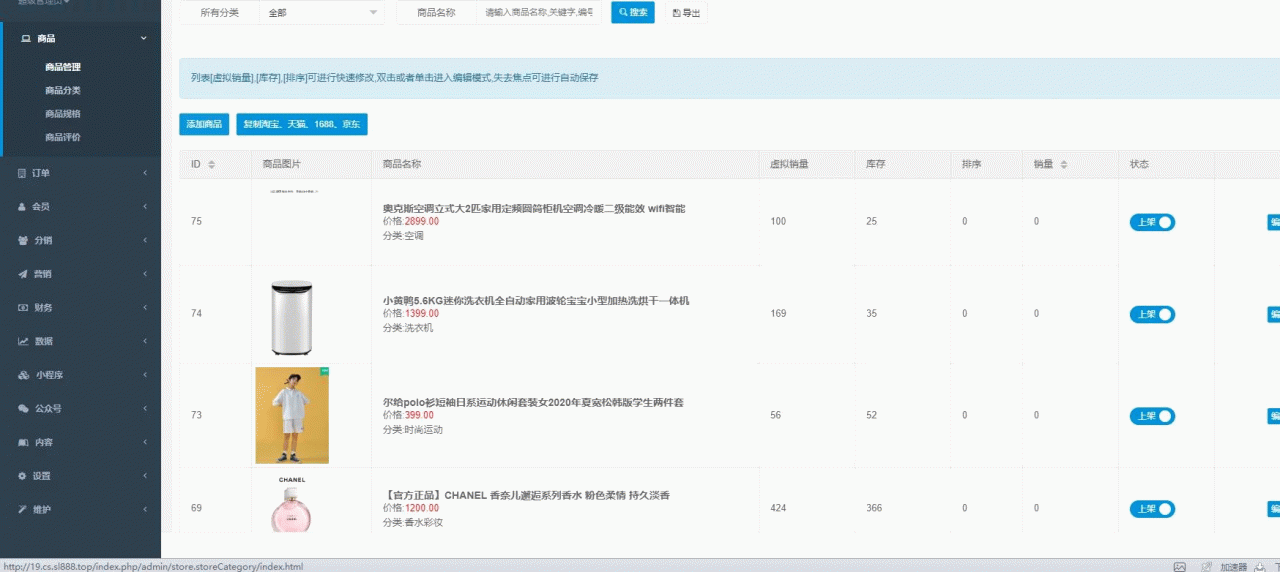
Task: Click the 会员 (Members) person icon
Action: 22,207
